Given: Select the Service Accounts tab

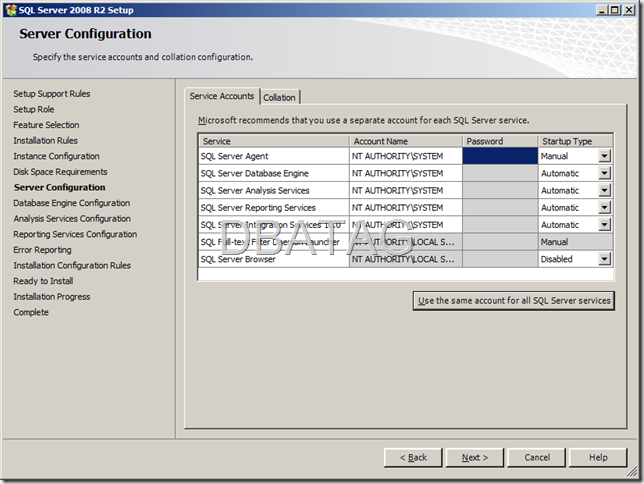Looking at the screenshot, I should click(x=222, y=96).
